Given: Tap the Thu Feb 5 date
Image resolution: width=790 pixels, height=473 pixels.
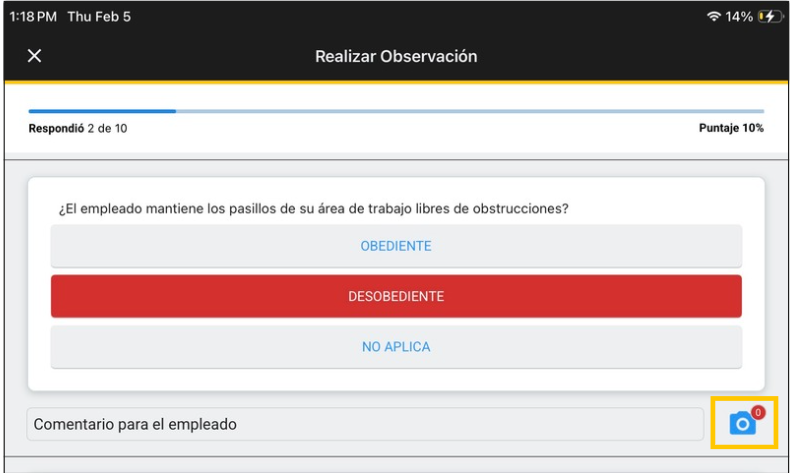Looking at the screenshot, I should (99, 17).
